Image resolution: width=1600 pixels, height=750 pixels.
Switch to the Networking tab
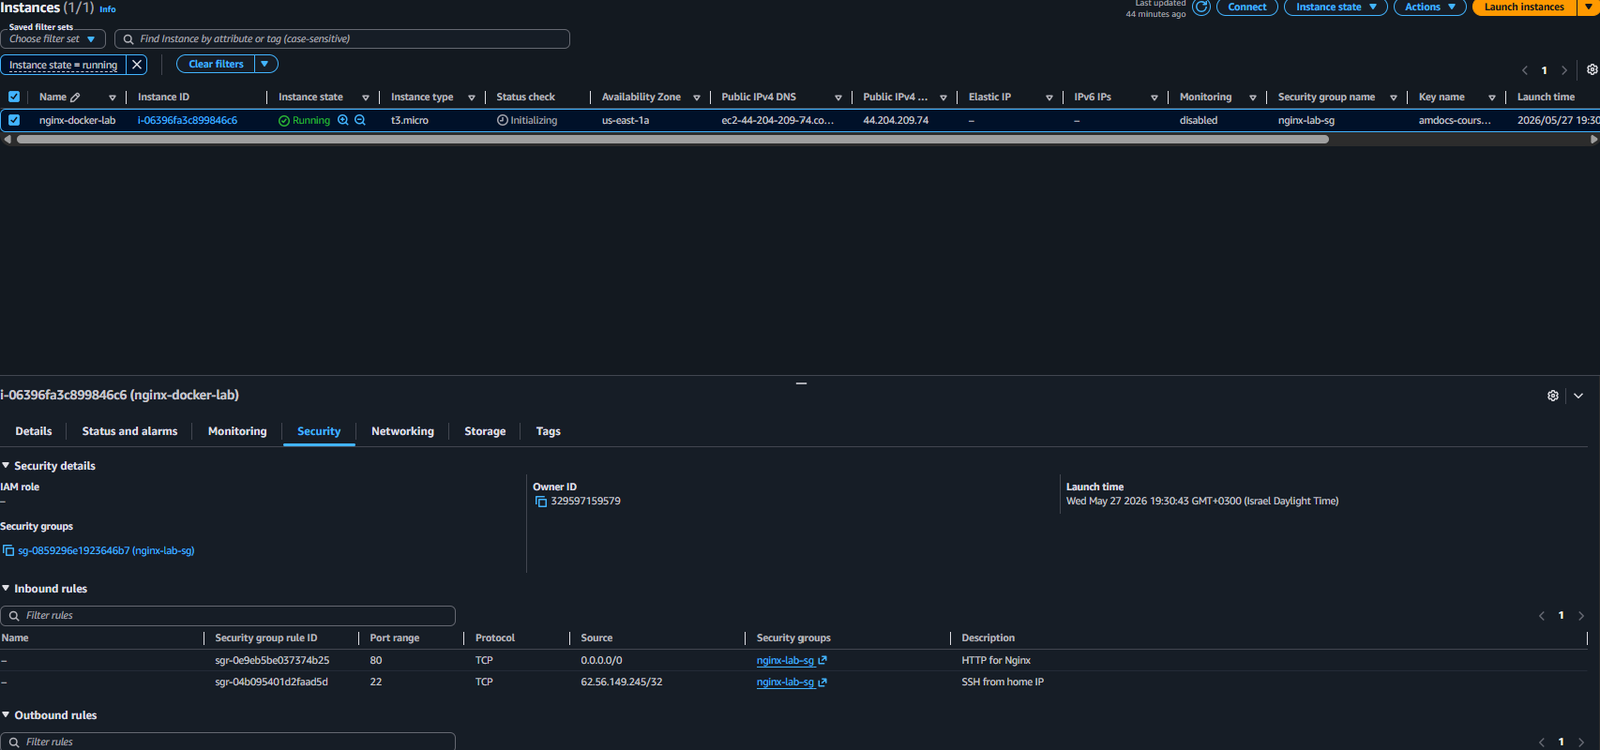click(403, 432)
